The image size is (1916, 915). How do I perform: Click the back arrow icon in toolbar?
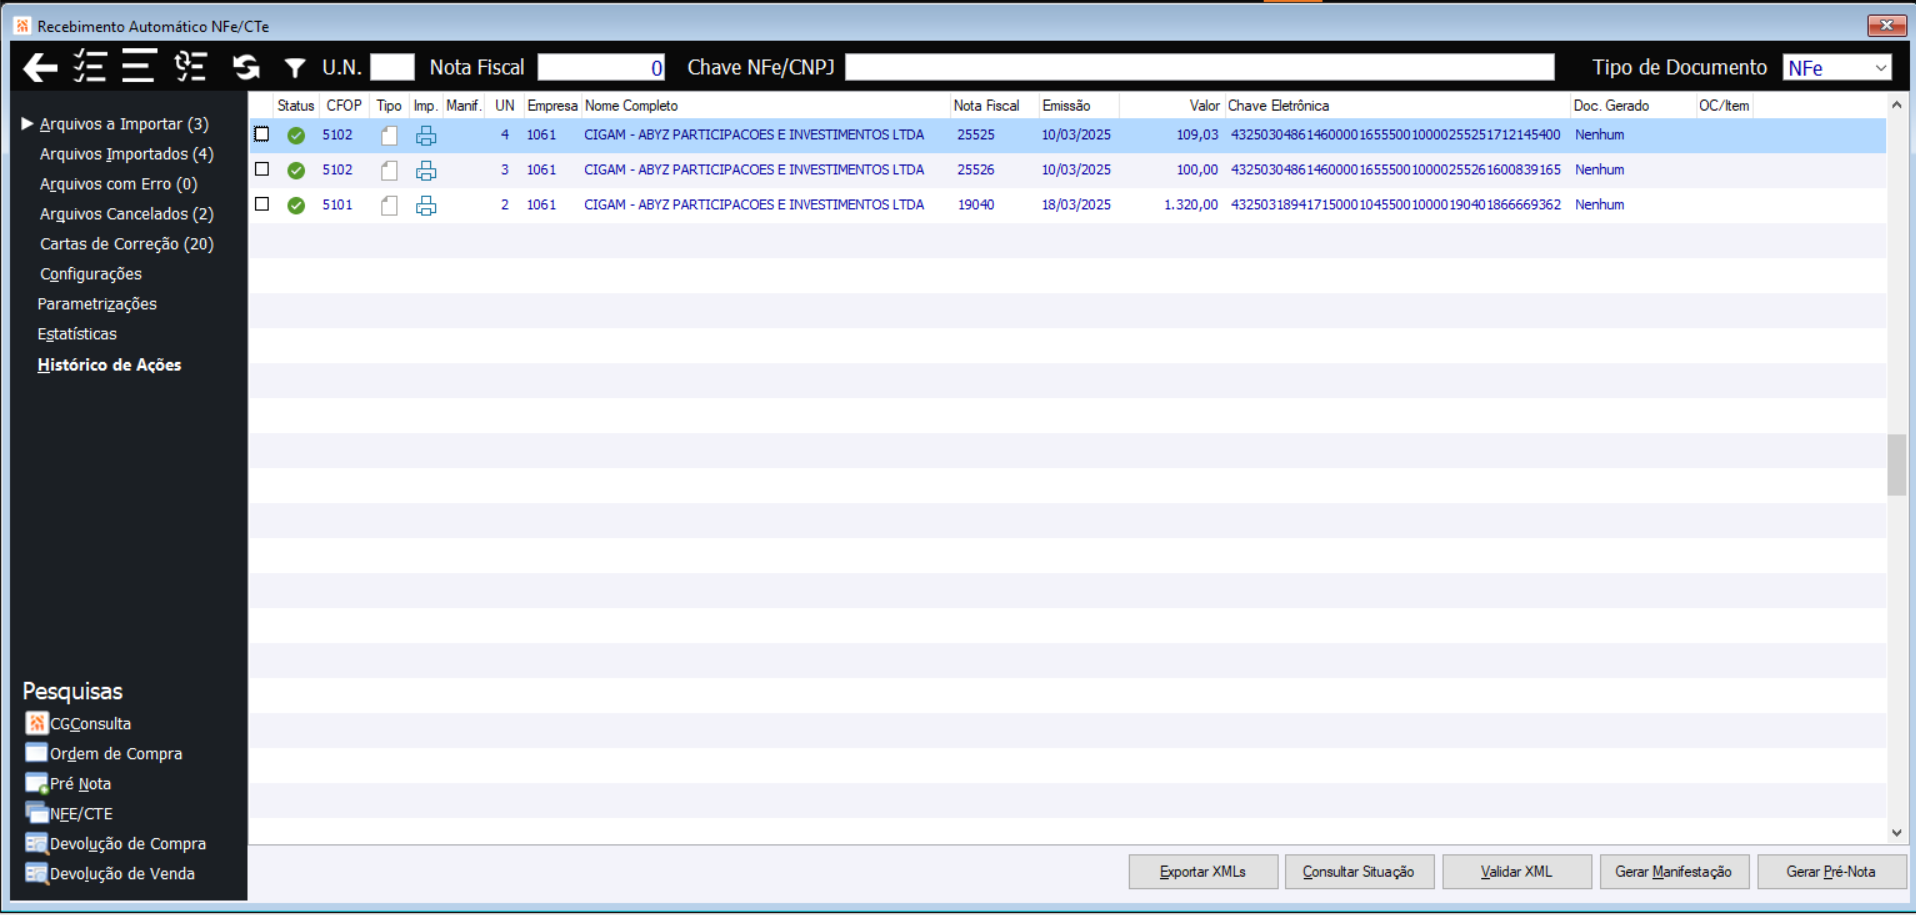[x=40, y=67]
